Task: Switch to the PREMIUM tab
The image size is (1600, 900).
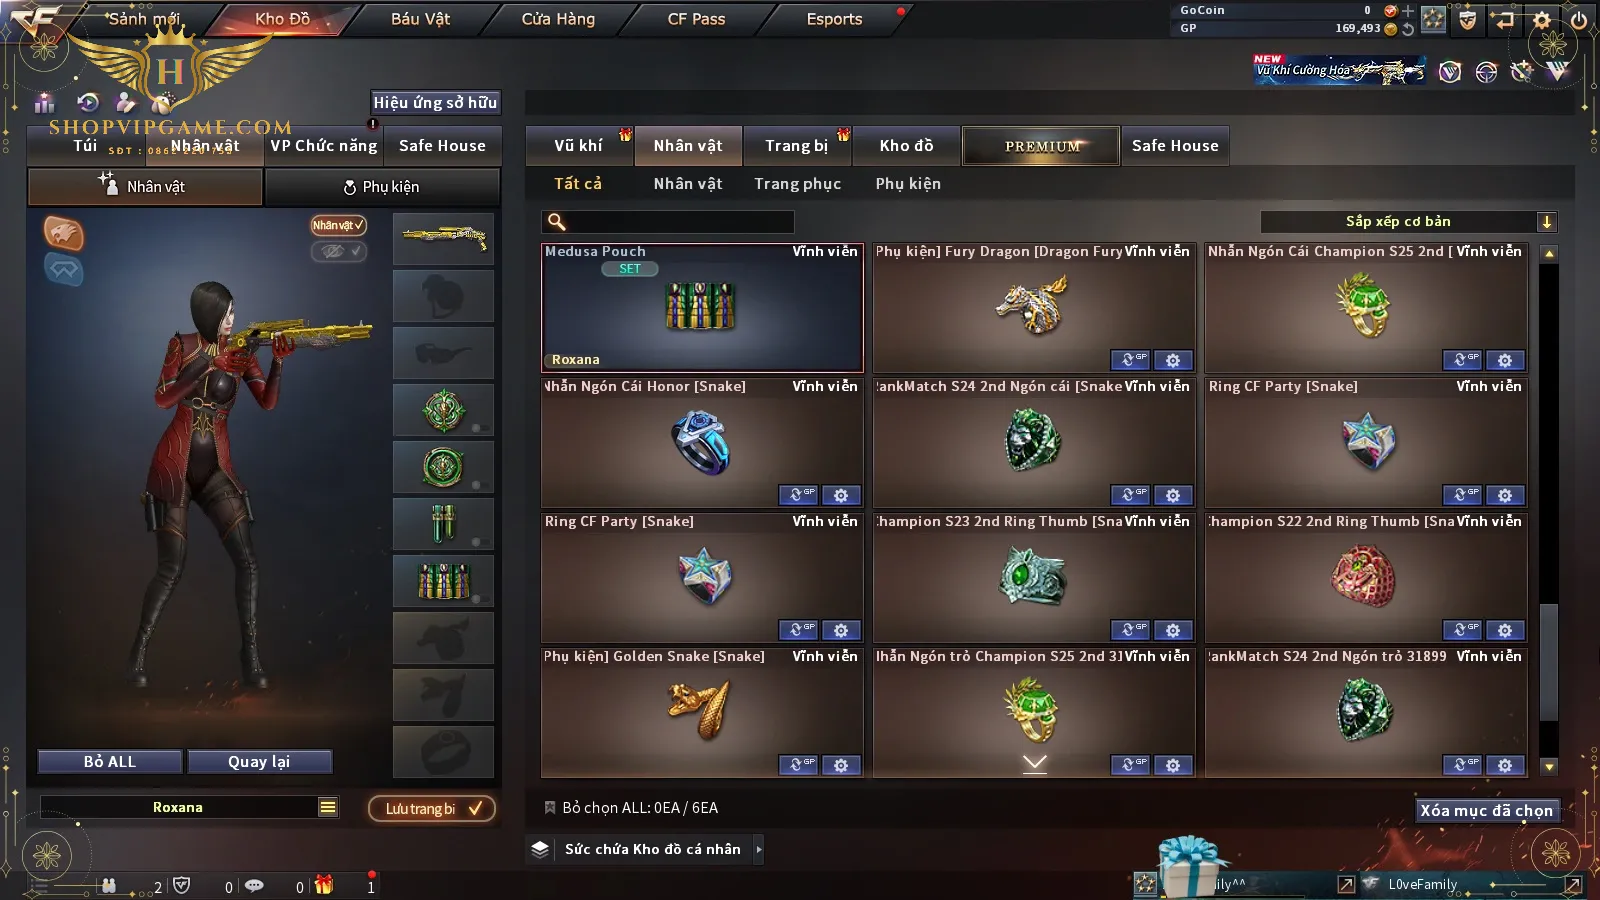Action: (1041, 146)
